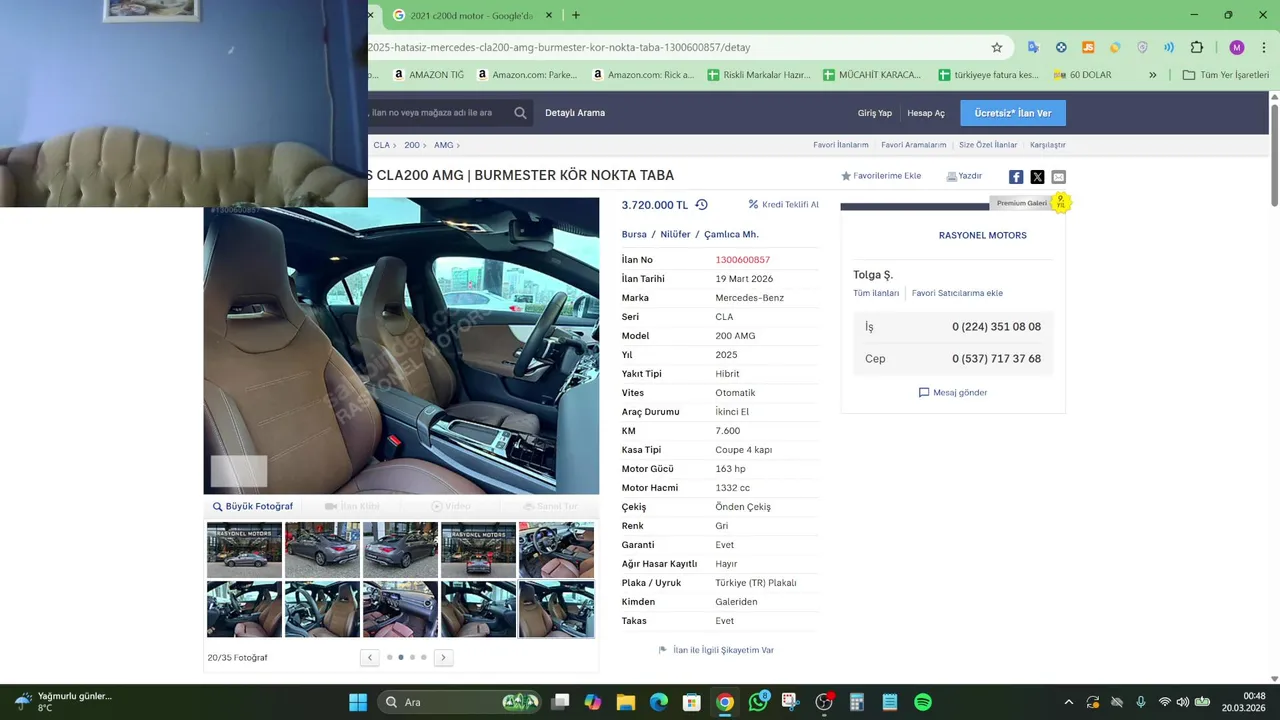Click the Windows taskbar Ara search box
The image size is (1280, 720).
460,702
